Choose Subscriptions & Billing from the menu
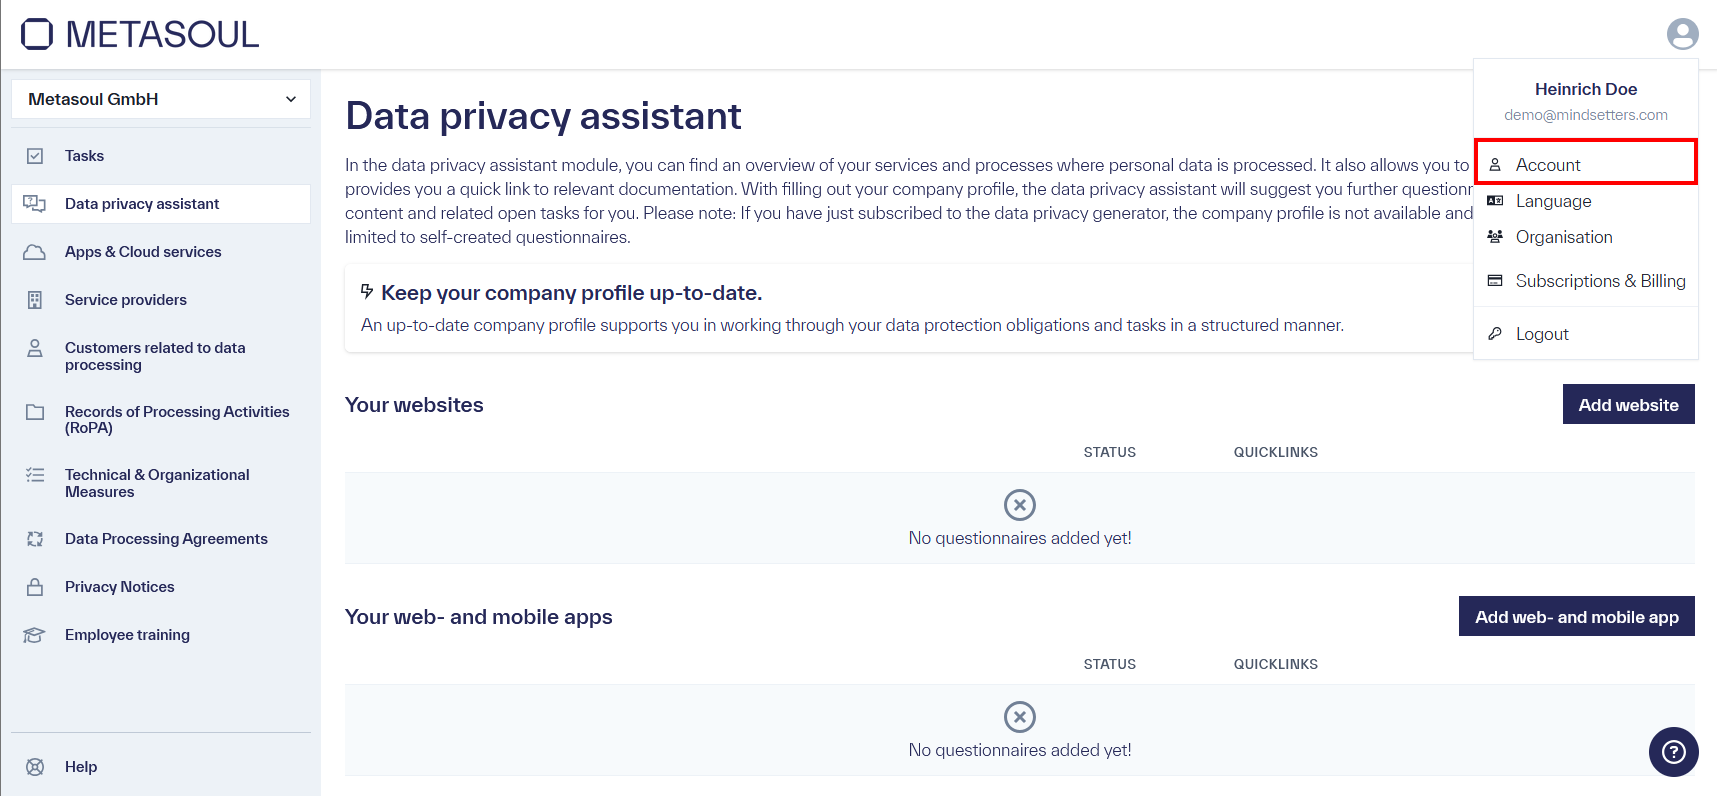The image size is (1717, 796). pos(1600,281)
